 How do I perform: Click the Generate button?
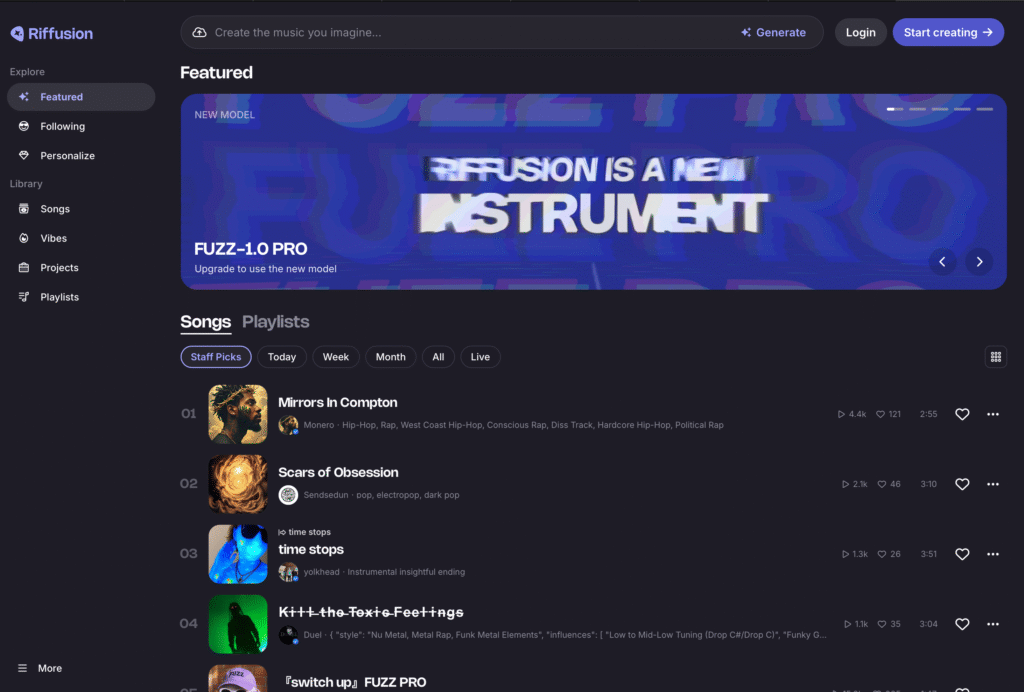tap(773, 32)
